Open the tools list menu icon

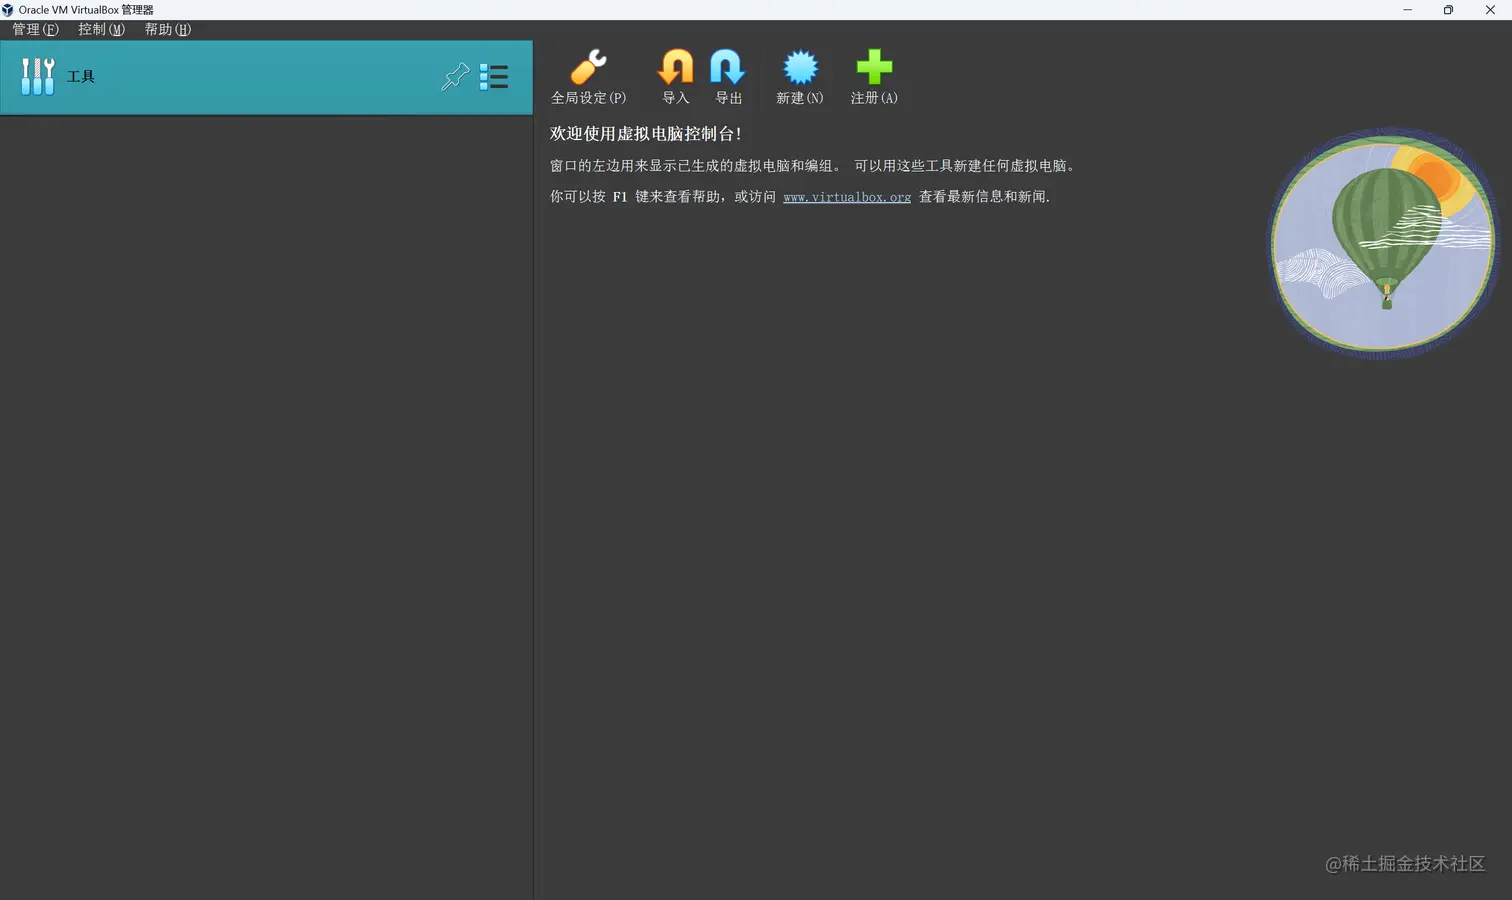494,77
